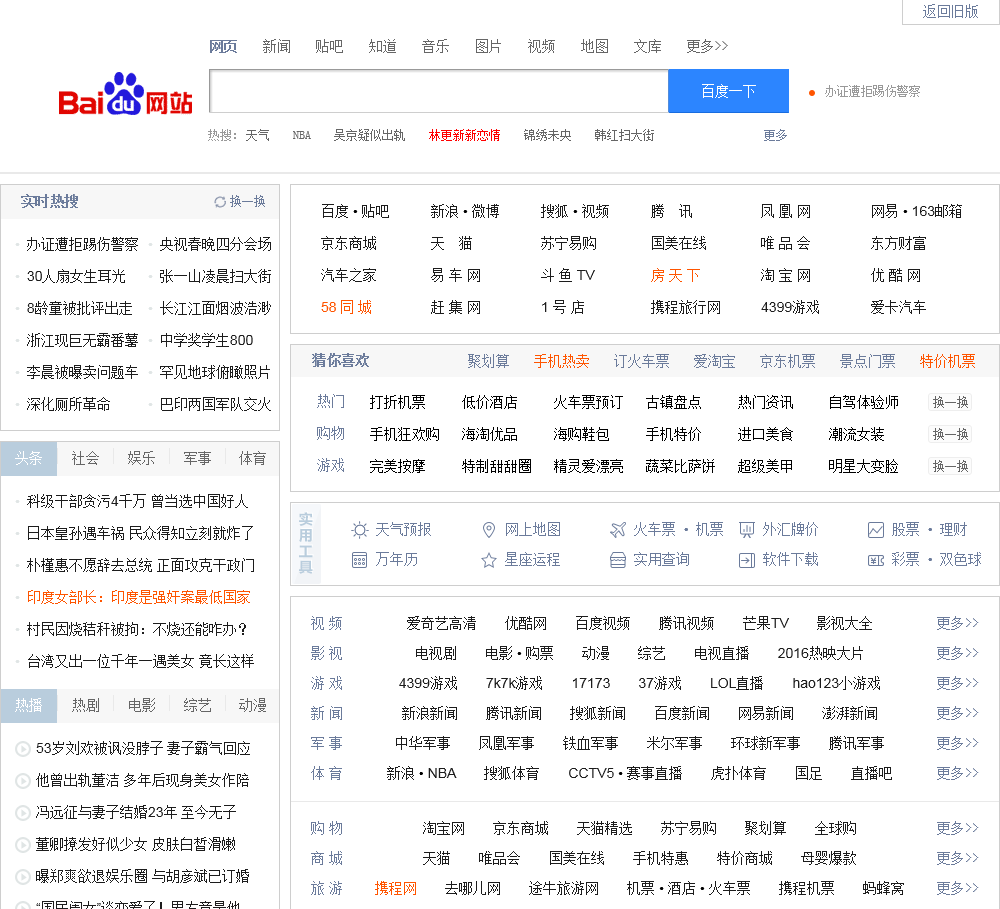Click the map pin icon for 网上地图
1000x909 pixels.
pyautogui.click(x=489, y=530)
